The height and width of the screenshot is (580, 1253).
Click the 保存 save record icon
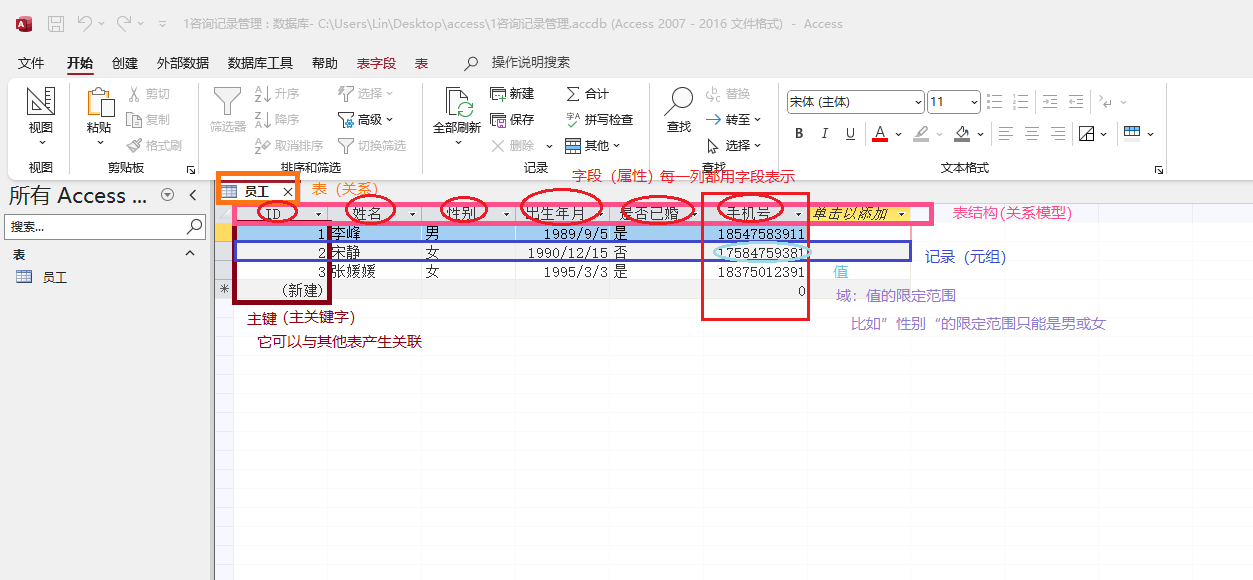point(500,119)
